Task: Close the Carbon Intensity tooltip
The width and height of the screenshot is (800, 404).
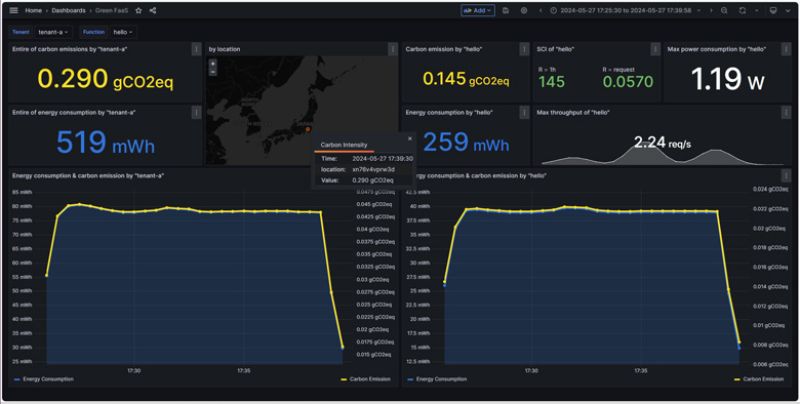Action: (x=409, y=138)
